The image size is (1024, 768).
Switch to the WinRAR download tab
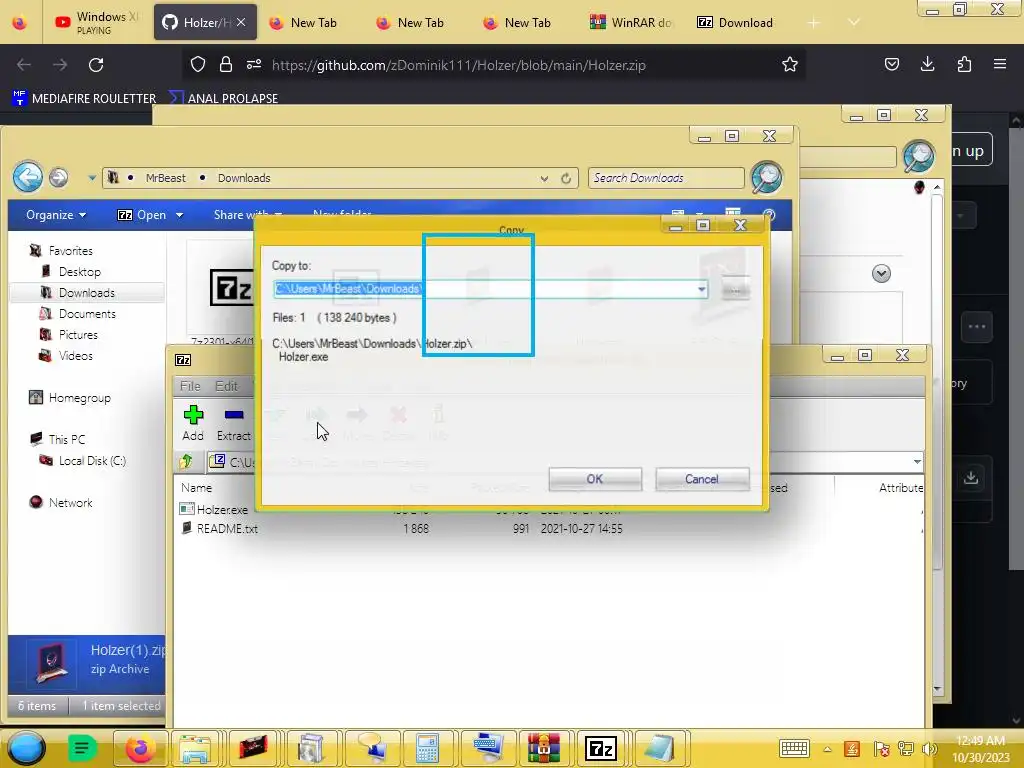click(632, 22)
